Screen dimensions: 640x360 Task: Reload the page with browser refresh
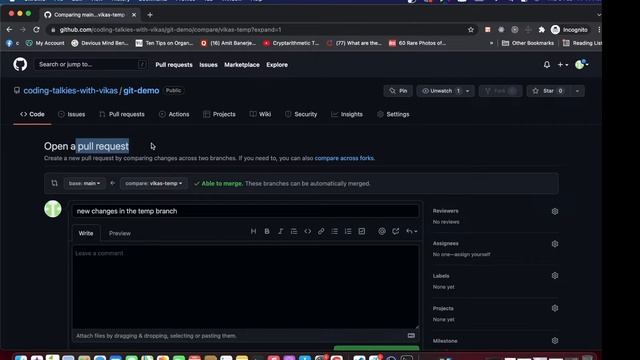coord(36,30)
